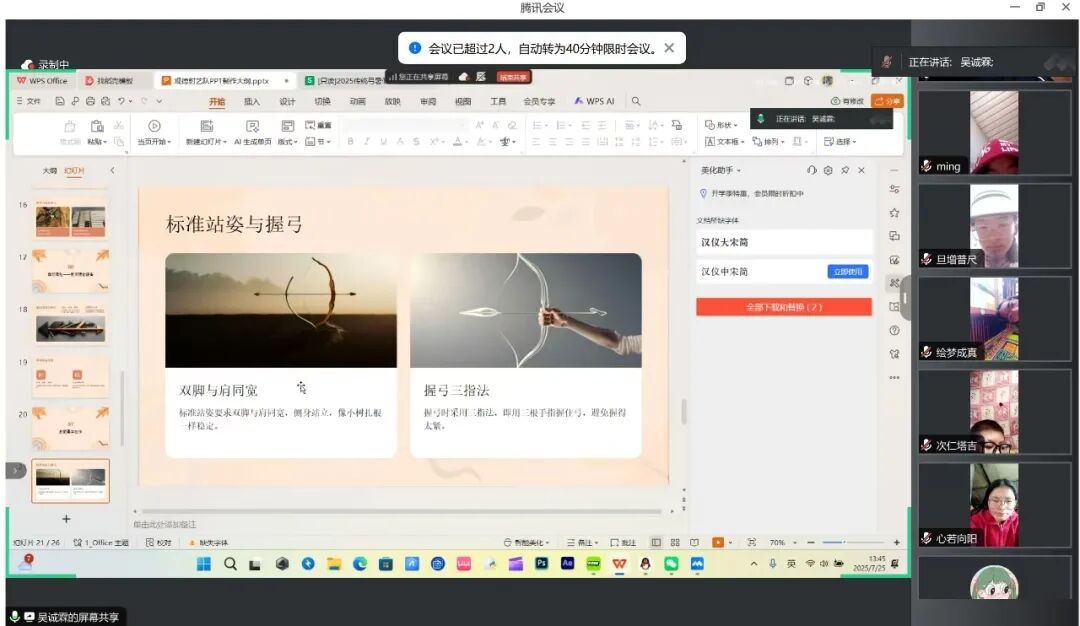Open the 形状 shapes dropdown
1080x626 pixels.
(721, 125)
